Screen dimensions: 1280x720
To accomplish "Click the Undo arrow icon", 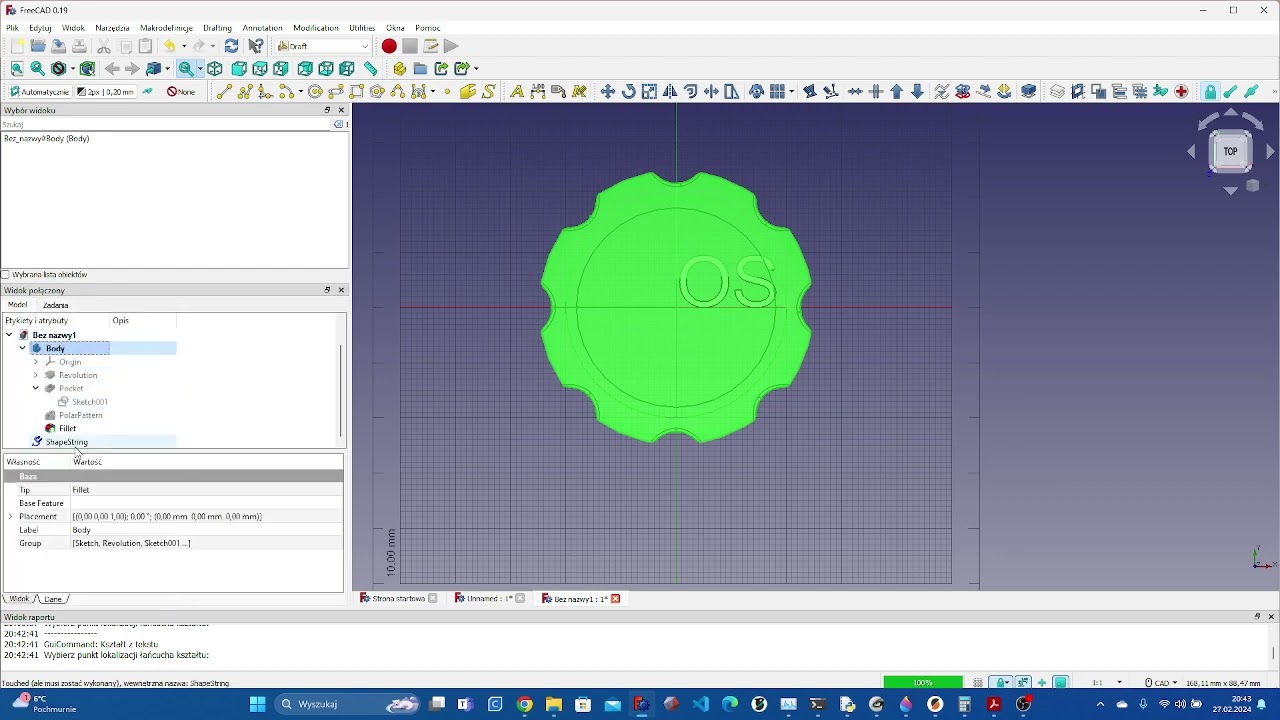I will [x=170, y=46].
